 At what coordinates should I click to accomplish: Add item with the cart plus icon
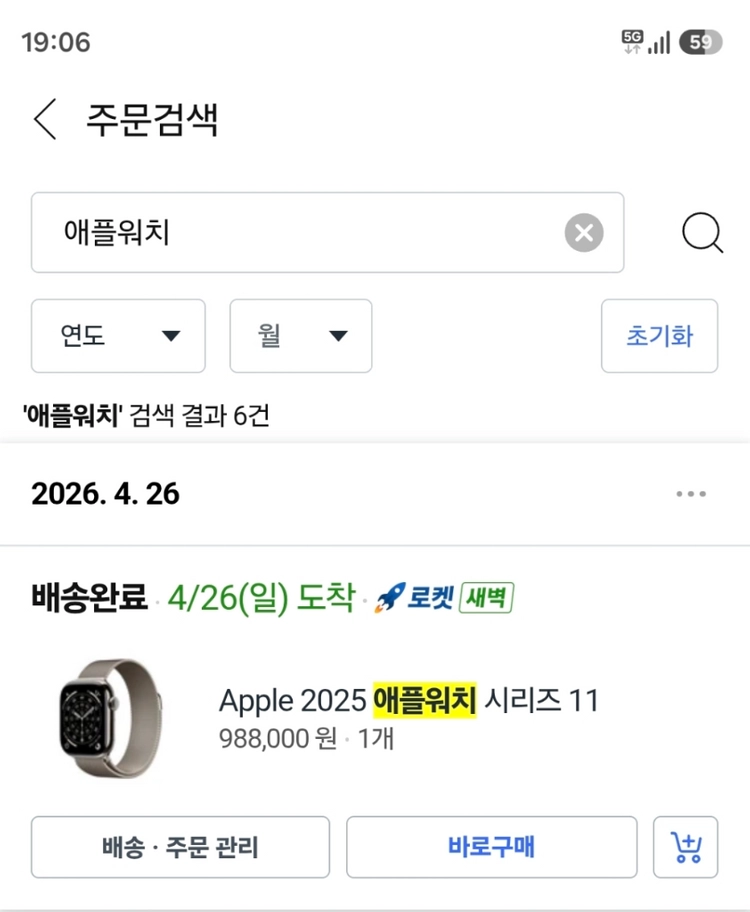[685, 847]
